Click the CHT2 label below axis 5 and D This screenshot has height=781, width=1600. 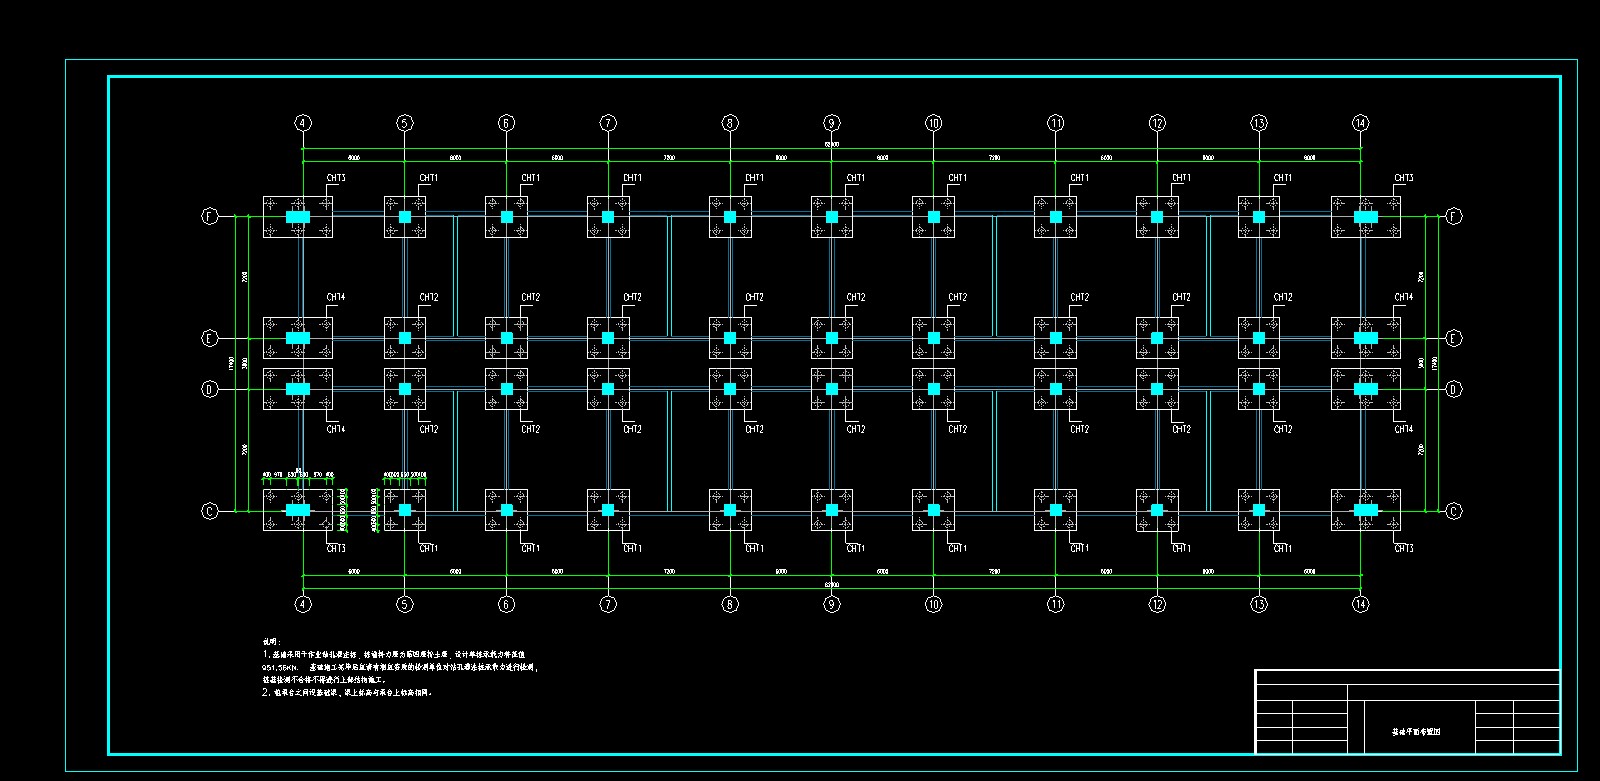(x=428, y=429)
